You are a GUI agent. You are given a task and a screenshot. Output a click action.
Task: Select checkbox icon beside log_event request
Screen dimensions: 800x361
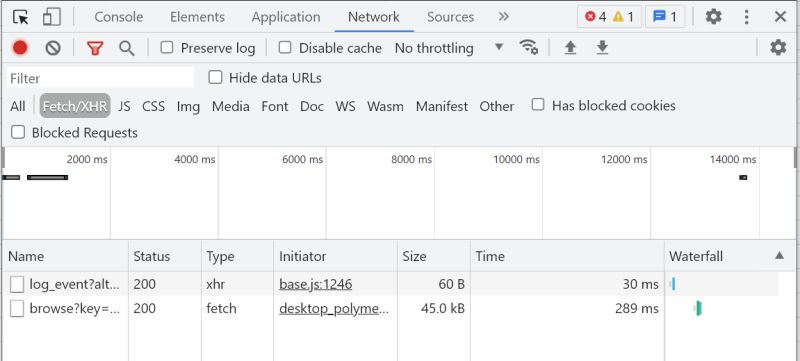tap(17, 285)
